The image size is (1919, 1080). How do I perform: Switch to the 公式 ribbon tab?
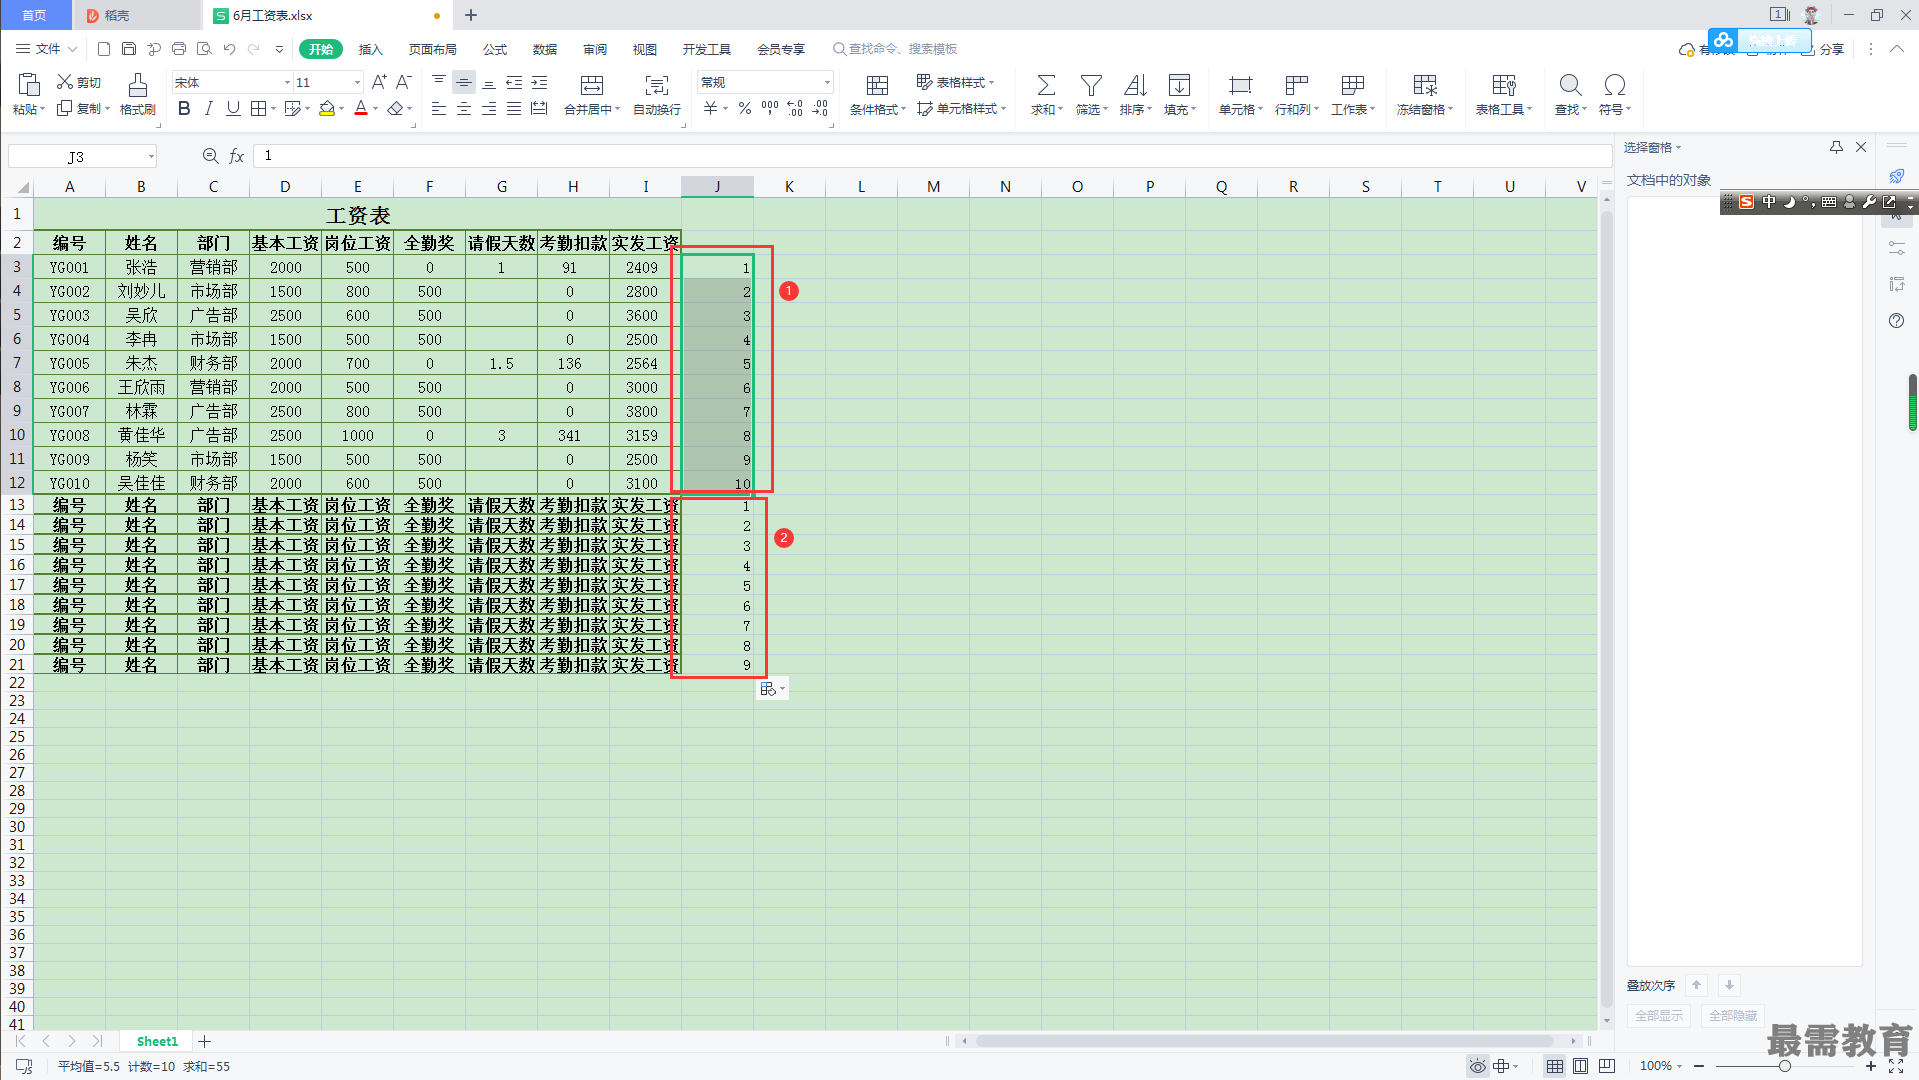point(495,49)
